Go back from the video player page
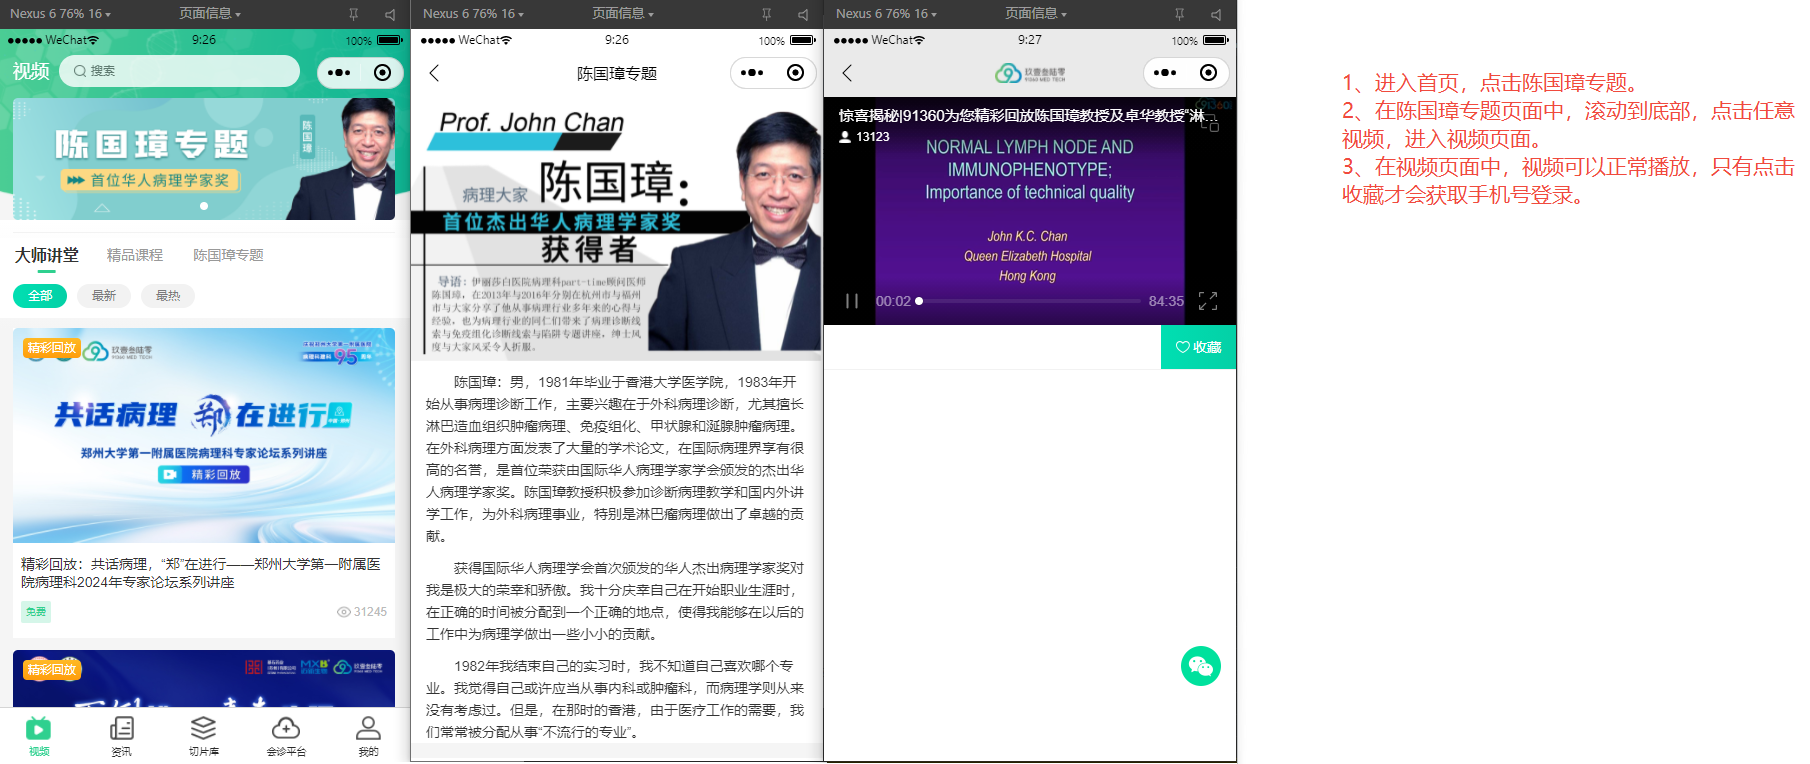The width and height of the screenshot is (1810, 764). pos(847,73)
